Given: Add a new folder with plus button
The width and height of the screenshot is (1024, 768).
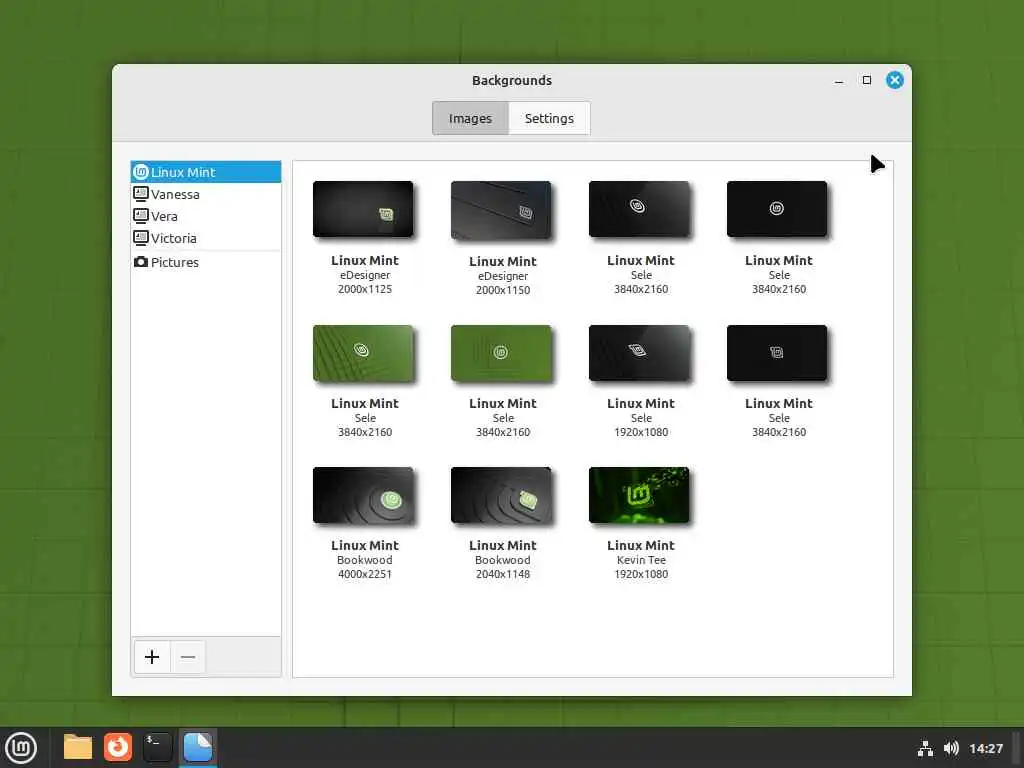Looking at the screenshot, I should tap(152, 656).
